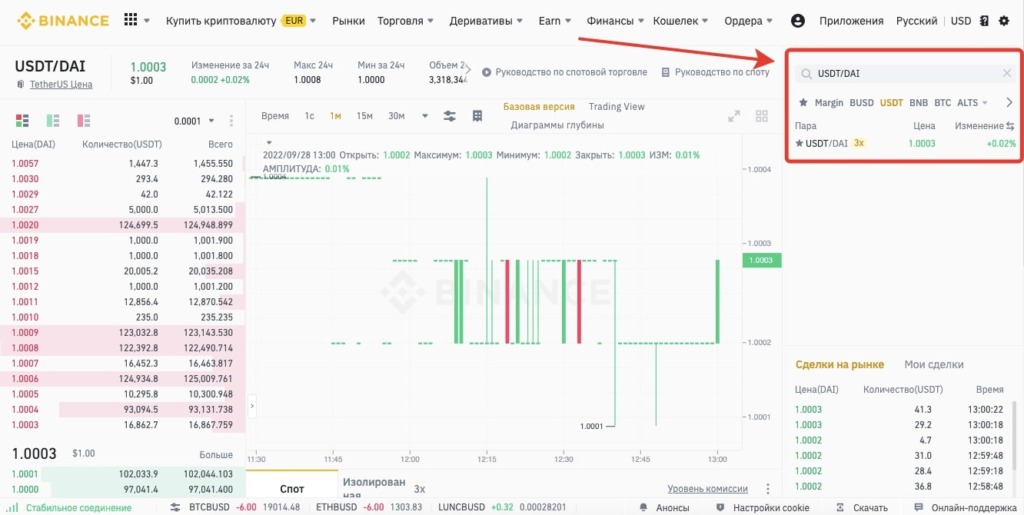1024x515 pixels.
Task: Select the 1с chart interval
Action: 309,116
